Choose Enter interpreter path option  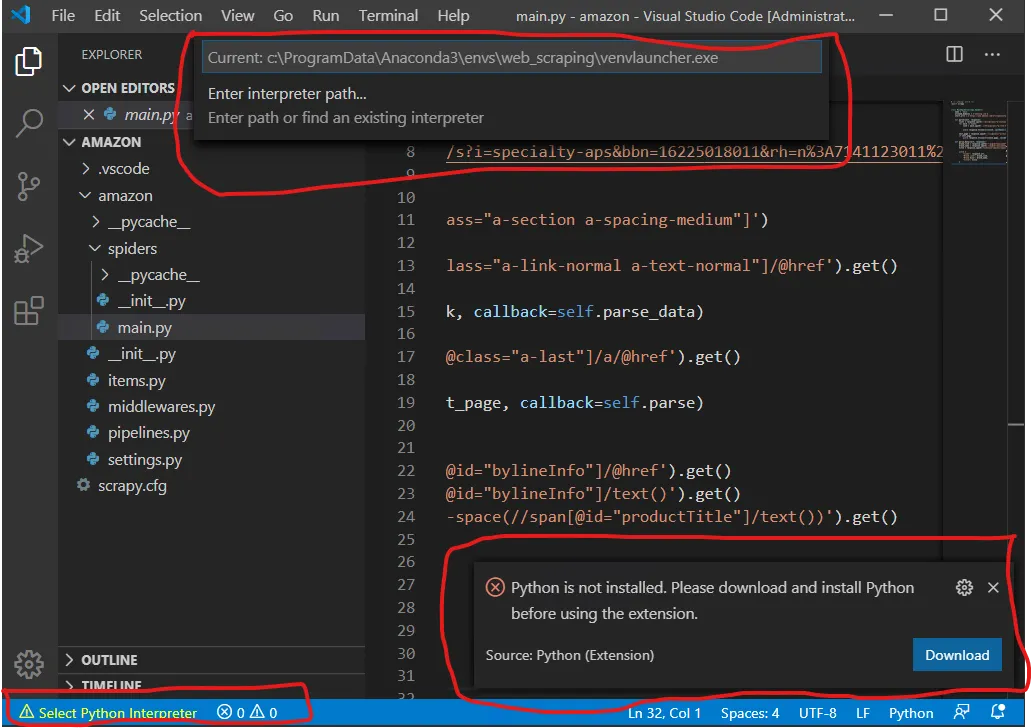point(511,105)
